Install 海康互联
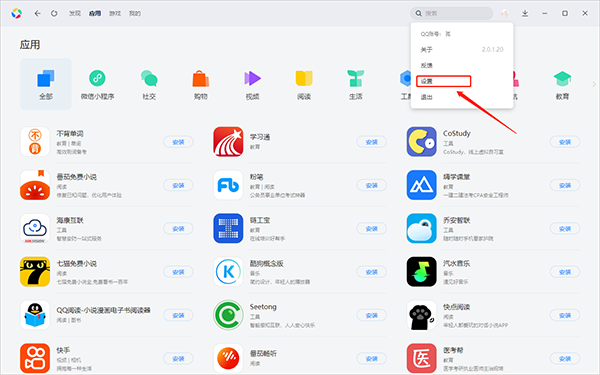The image size is (600, 375). click(178, 228)
